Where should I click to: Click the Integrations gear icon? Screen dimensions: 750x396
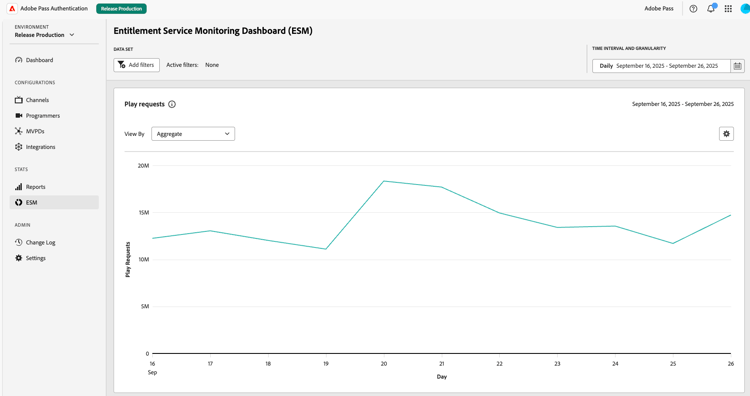pos(19,147)
